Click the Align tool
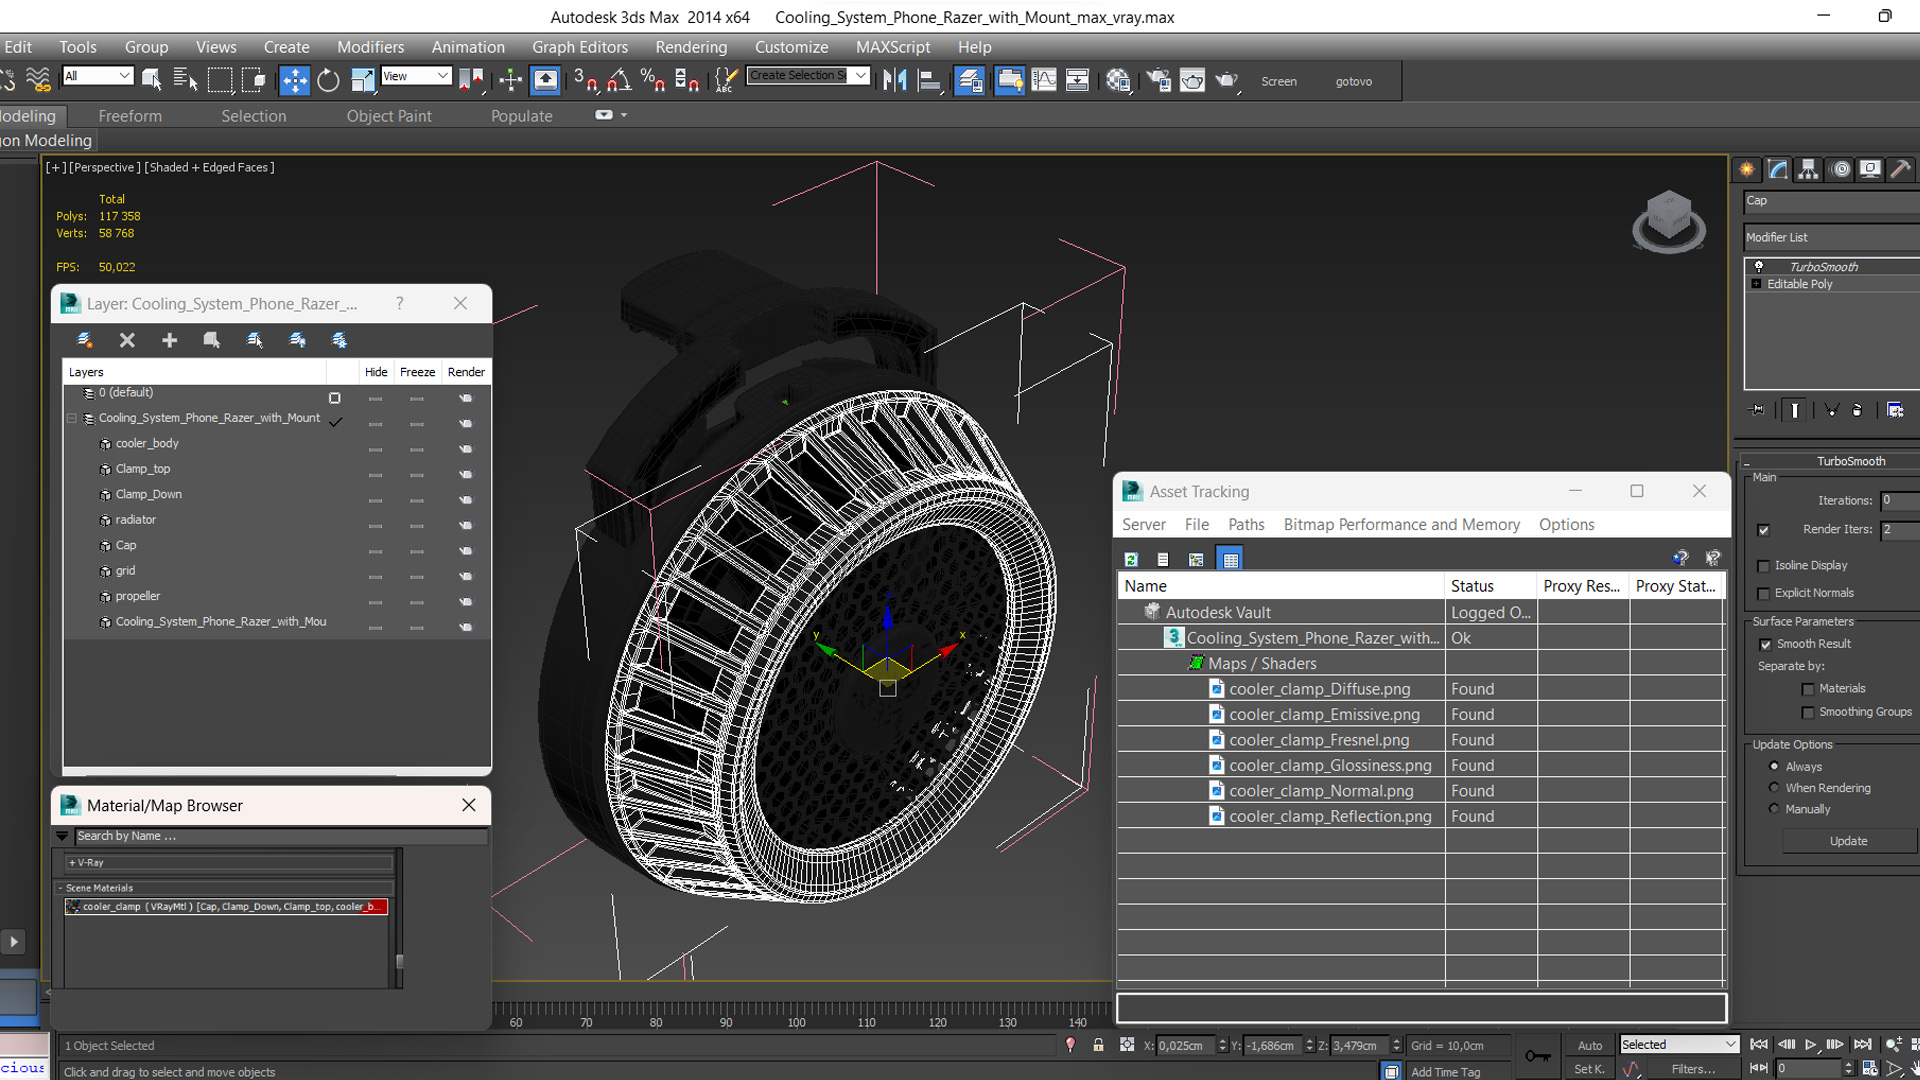 click(x=929, y=80)
